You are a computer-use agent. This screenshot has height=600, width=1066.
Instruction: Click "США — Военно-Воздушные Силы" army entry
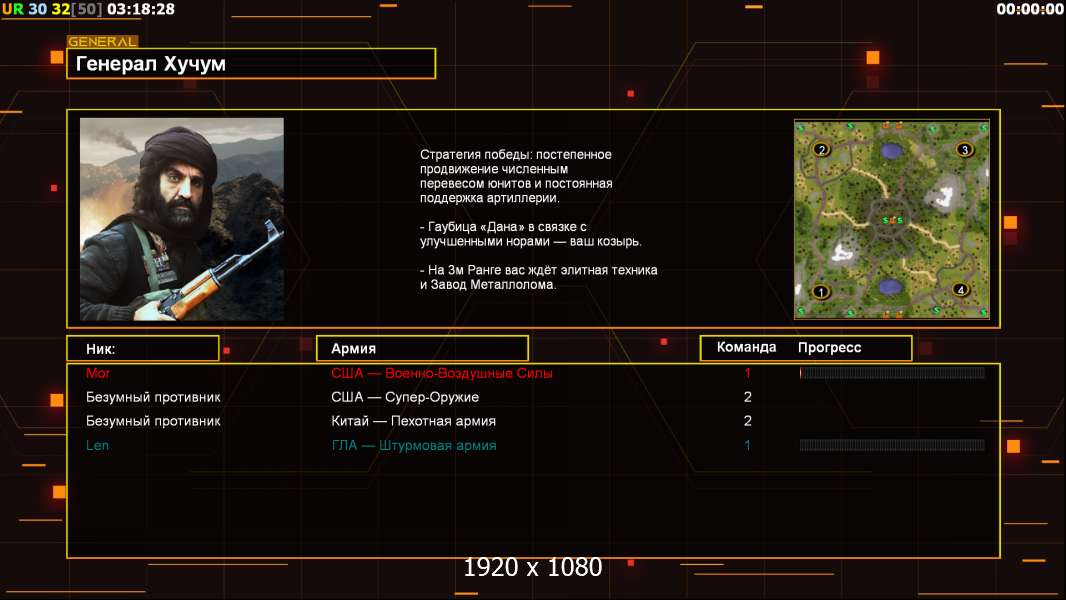(x=442, y=373)
